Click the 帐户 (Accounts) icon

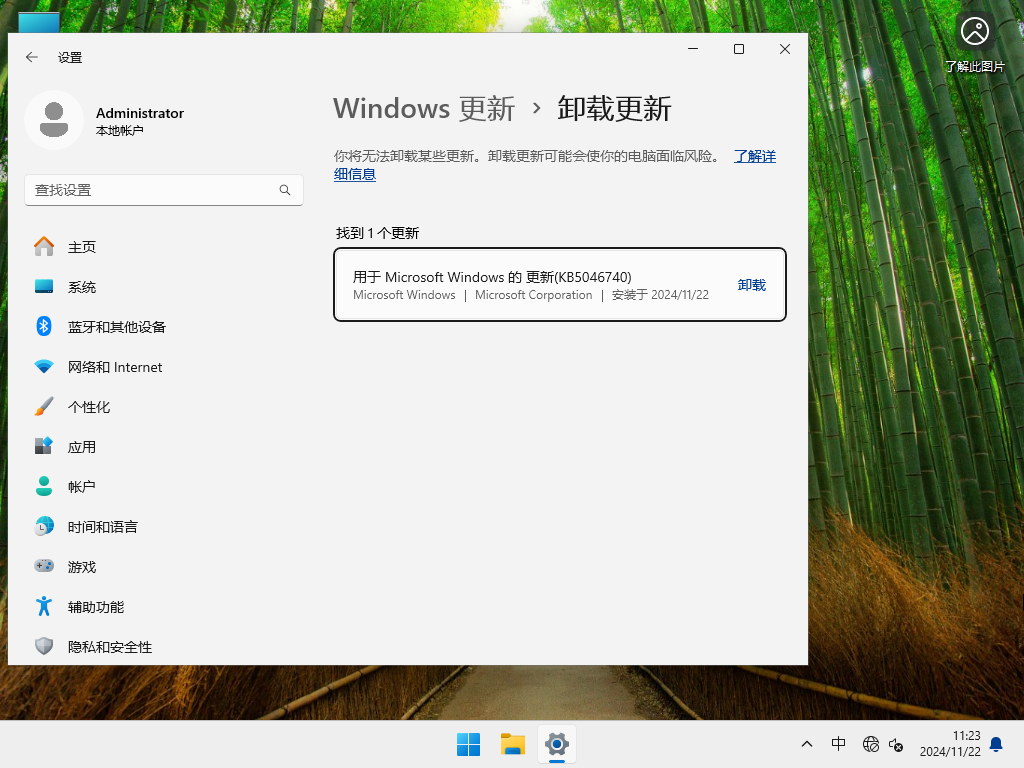coord(44,487)
